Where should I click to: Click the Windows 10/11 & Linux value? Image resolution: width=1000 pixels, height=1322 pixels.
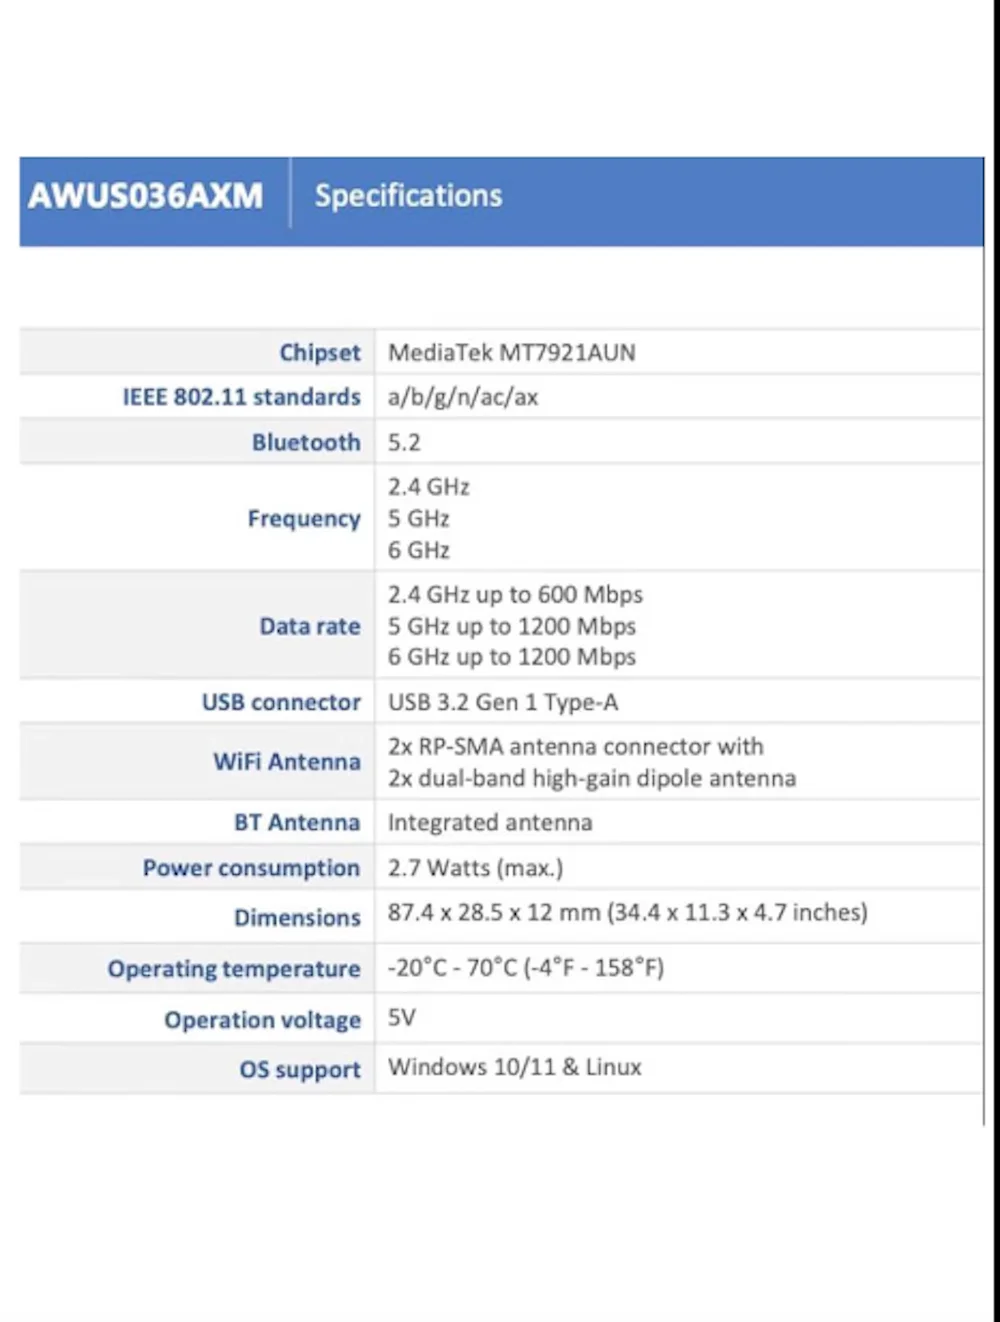(x=515, y=1067)
